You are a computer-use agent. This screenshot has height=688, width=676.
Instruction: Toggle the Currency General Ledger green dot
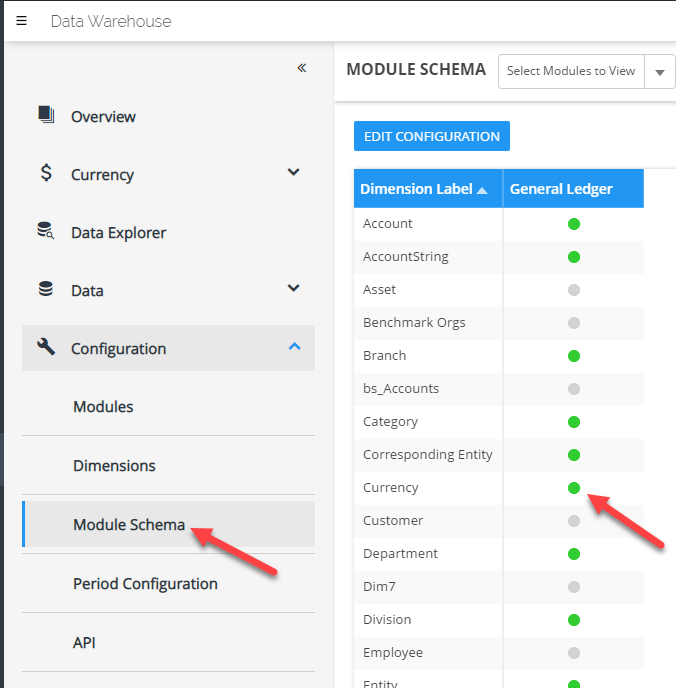[574, 488]
